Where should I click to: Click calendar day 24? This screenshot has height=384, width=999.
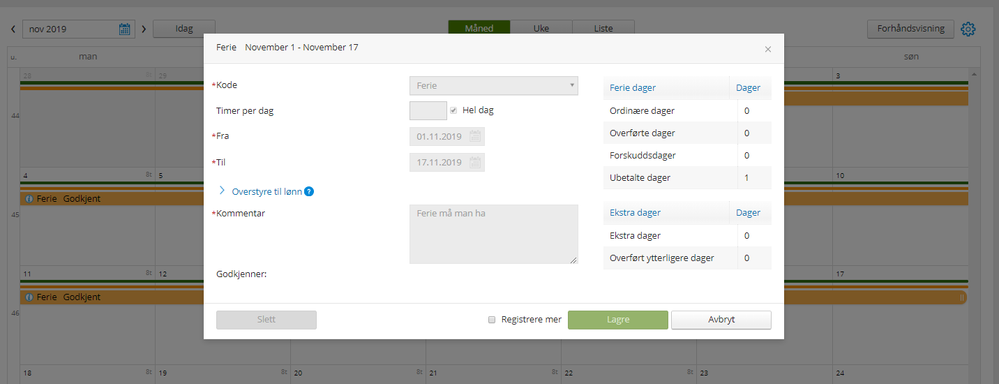(x=840, y=373)
